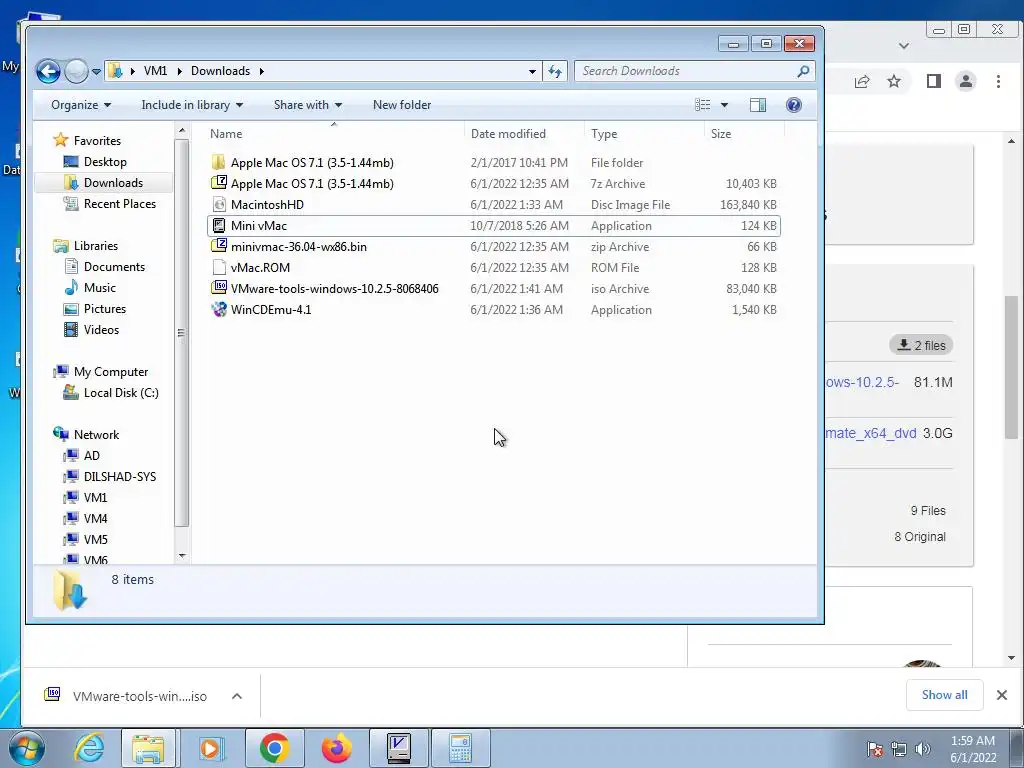Click Libraries in navigation pane
The height and width of the screenshot is (768, 1024).
point(95,246)
